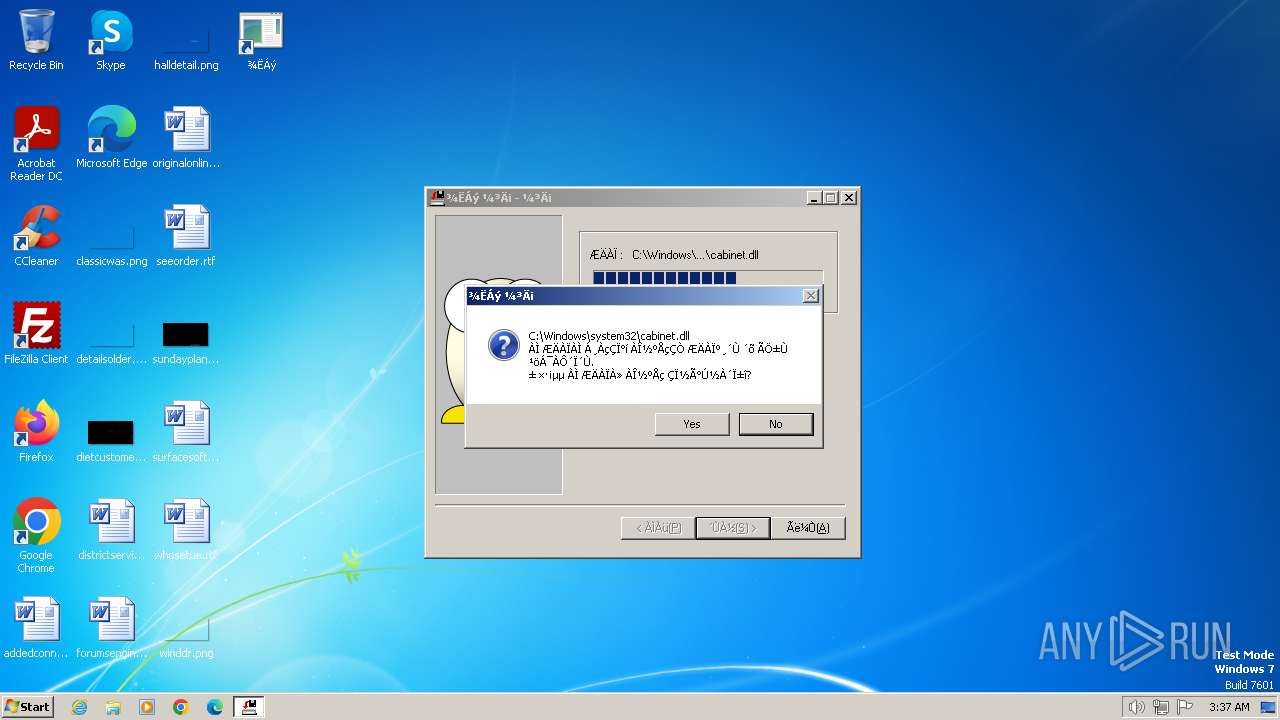Select surfacesoft Word document

click(186, 432)
